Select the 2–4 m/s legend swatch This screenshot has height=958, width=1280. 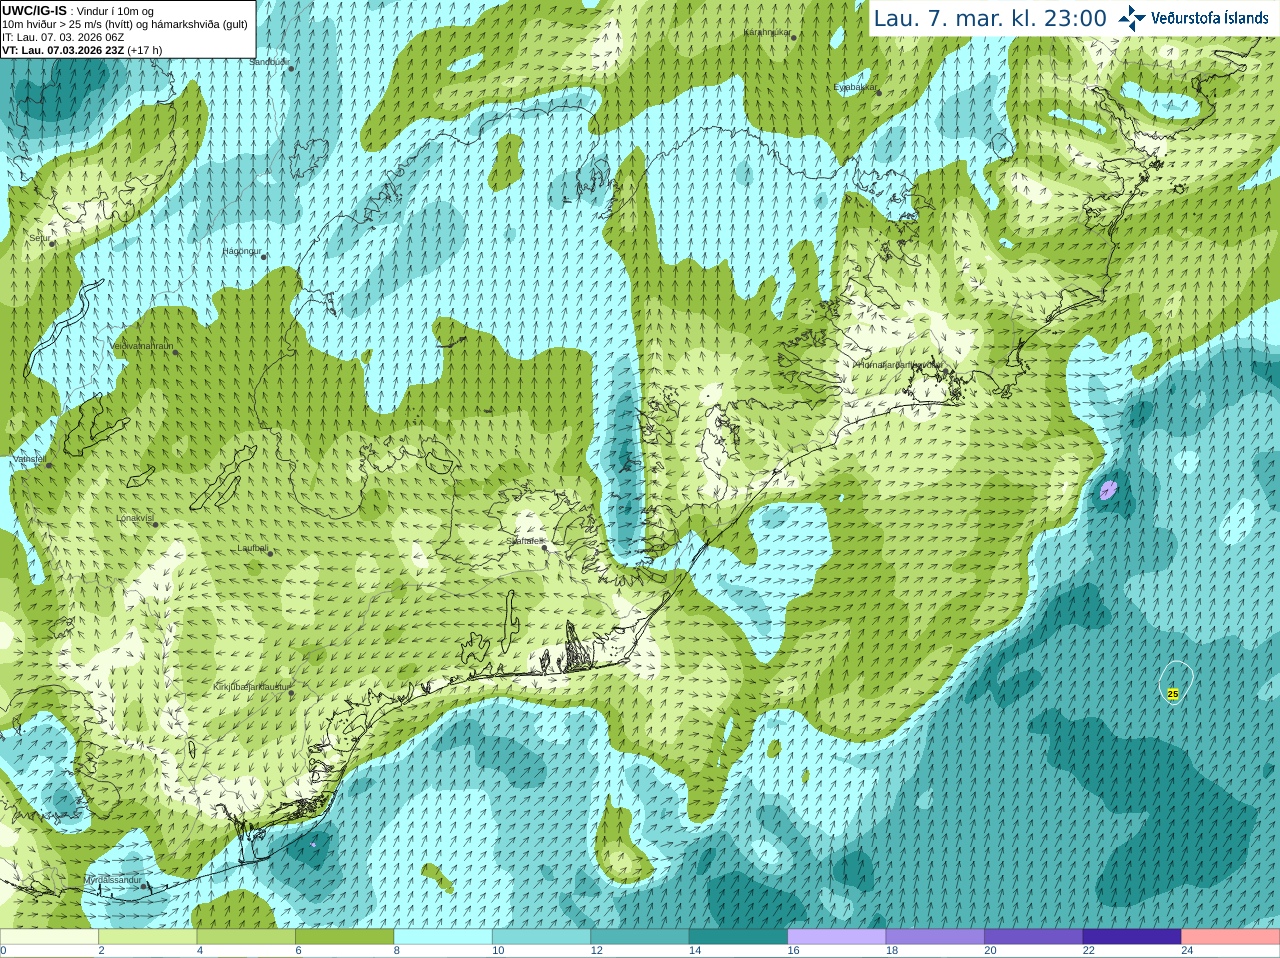pyautogui.click(x=147, y=936)
